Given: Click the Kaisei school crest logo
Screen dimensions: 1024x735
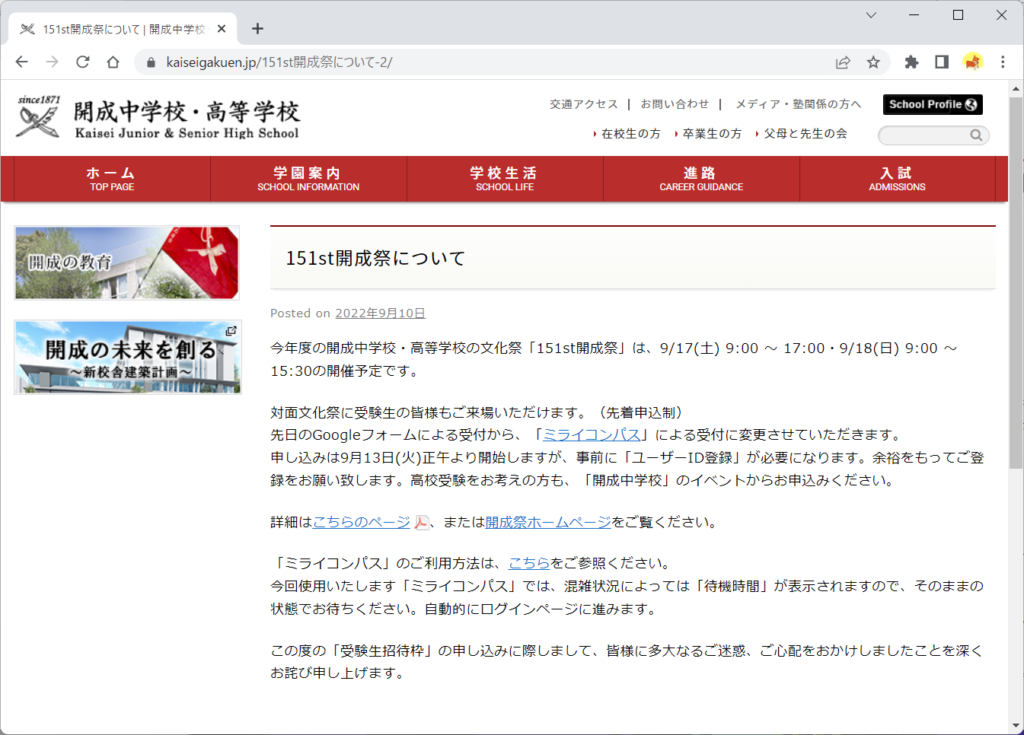Looking at the screenshot, I should click(39, 117).
